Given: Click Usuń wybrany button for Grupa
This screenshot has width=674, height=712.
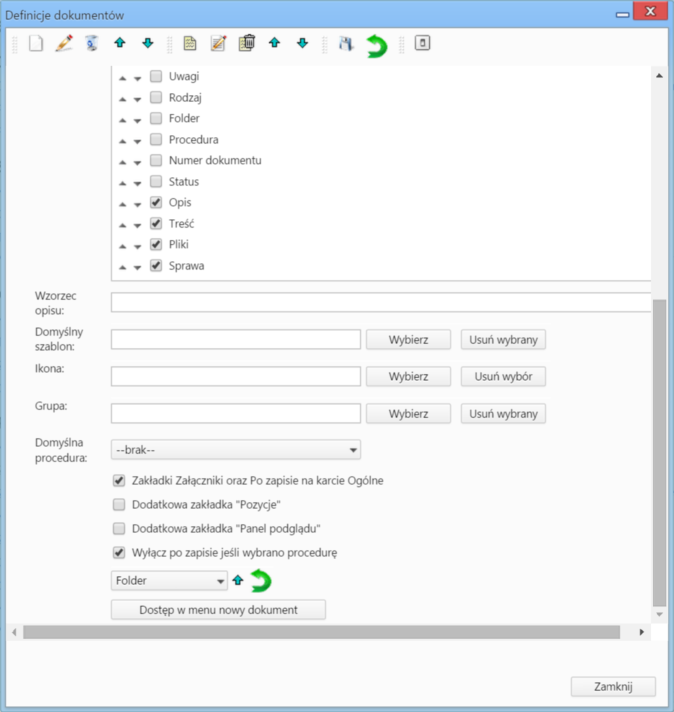Looking at the screenshot, I should pos(503,414).
